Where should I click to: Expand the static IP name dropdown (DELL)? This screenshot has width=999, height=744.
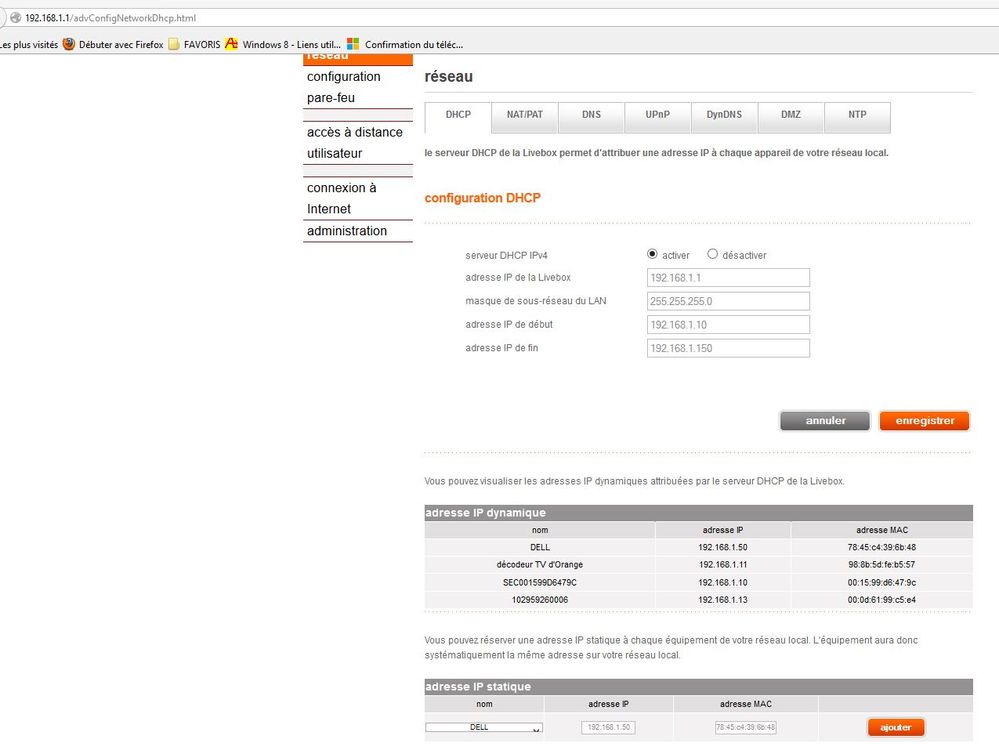pyautogui.click(x=484, y=728)
